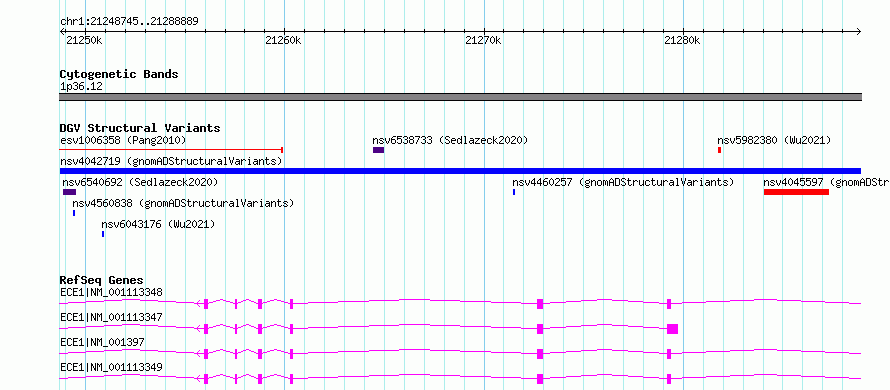Select the small blue nsv4460257 marker
890x390 pixels.
pos(514,192)
